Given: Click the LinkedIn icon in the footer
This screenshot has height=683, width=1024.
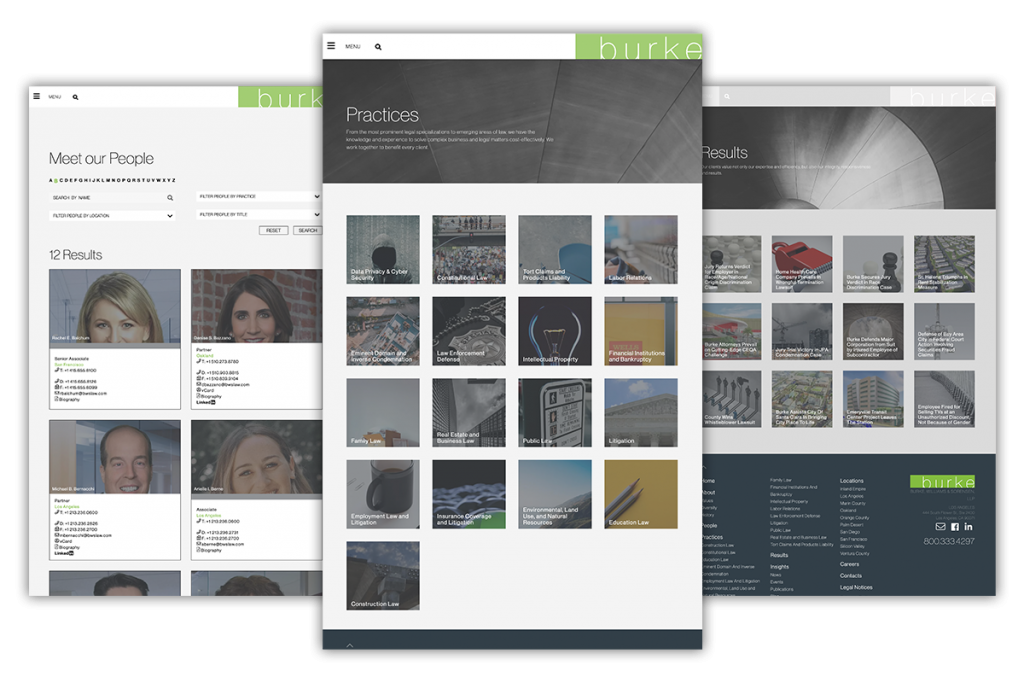Looking at the screenshot, I should (969, 527).
